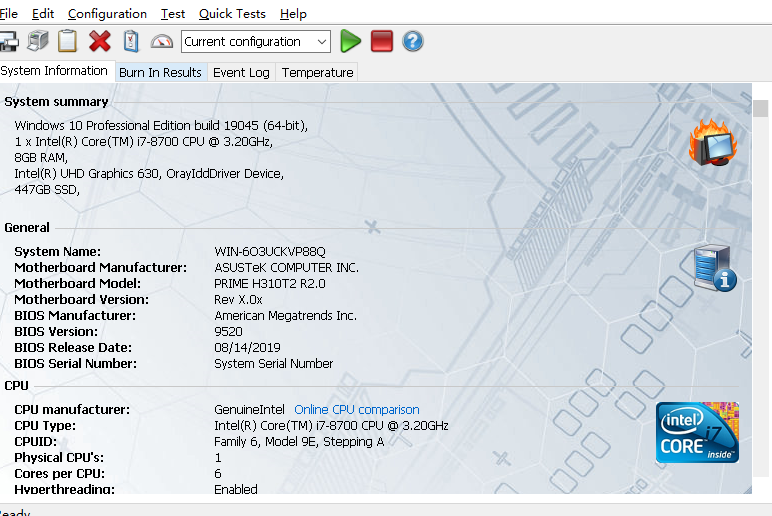Select the BIOS release date 08/14/2019
772x516 pixels.
pos(247,348)
